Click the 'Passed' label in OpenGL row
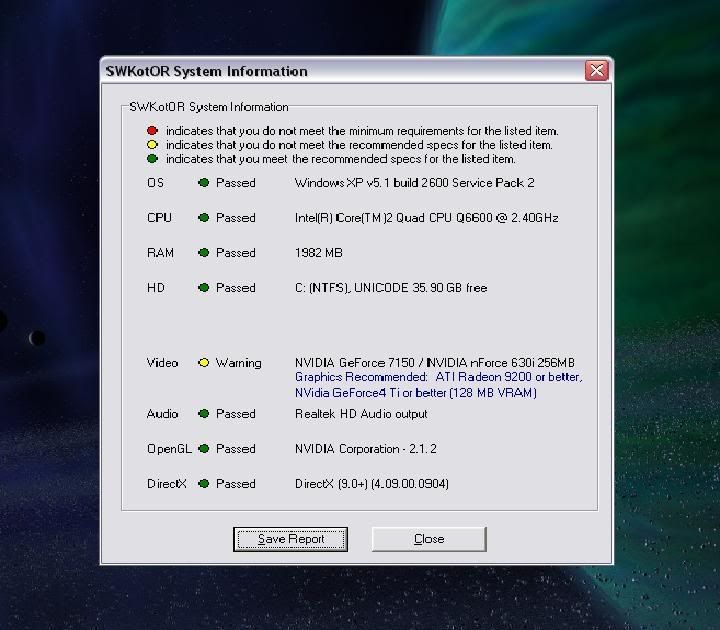Screen dimensions: 720x630 (x=236, y=449)
